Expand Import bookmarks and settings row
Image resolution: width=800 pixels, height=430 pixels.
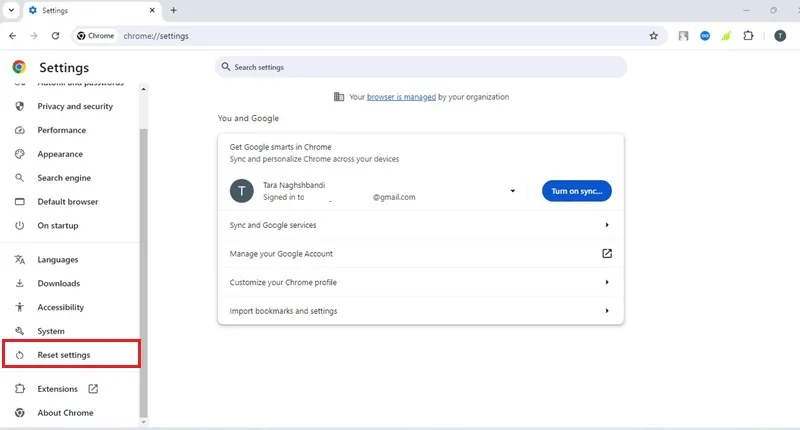point(420,311)
